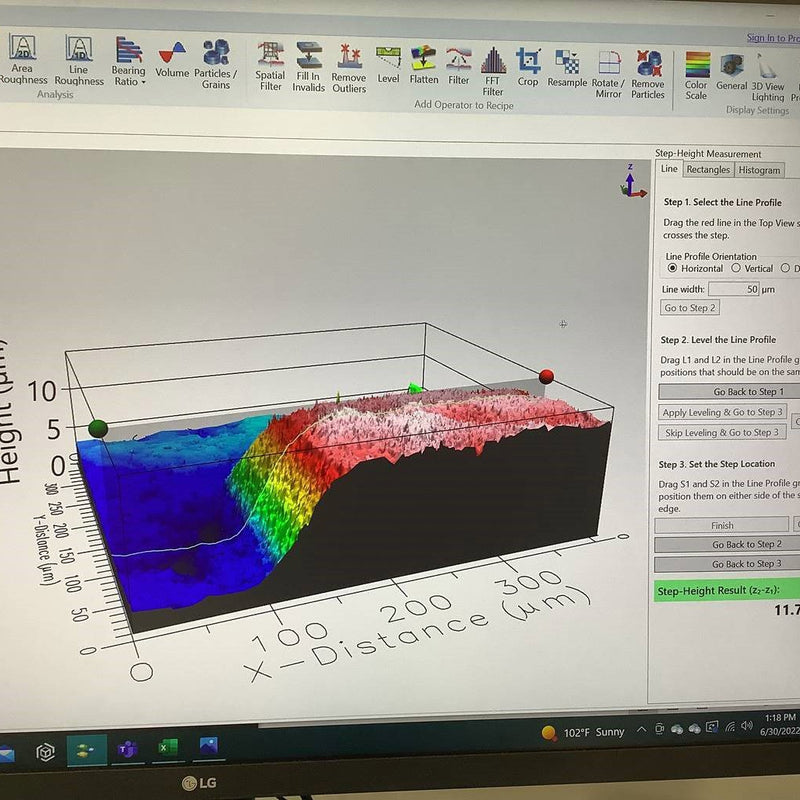Switch to the Histogram tab

tap(759, 170)
